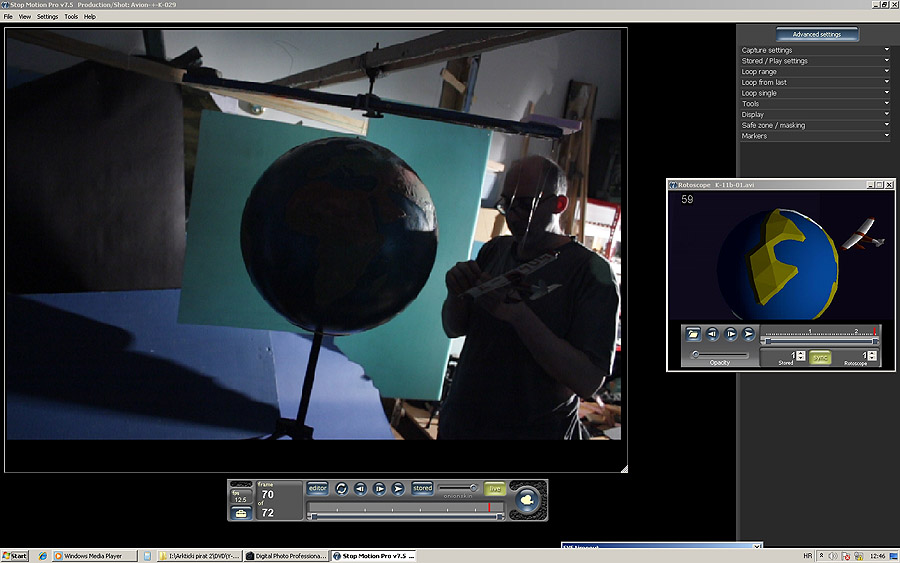Step back one frame in Rotoscope window
The height and width of the screenshot is (563, 900).
pyautogui.click(x=712, y=333)
